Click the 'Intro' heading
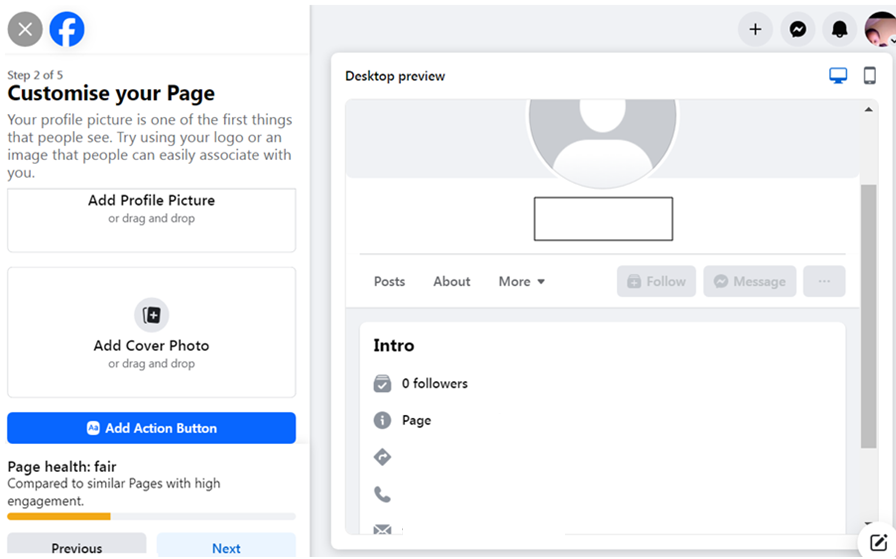Screen dimensions: 896x559 click(394, 345)
